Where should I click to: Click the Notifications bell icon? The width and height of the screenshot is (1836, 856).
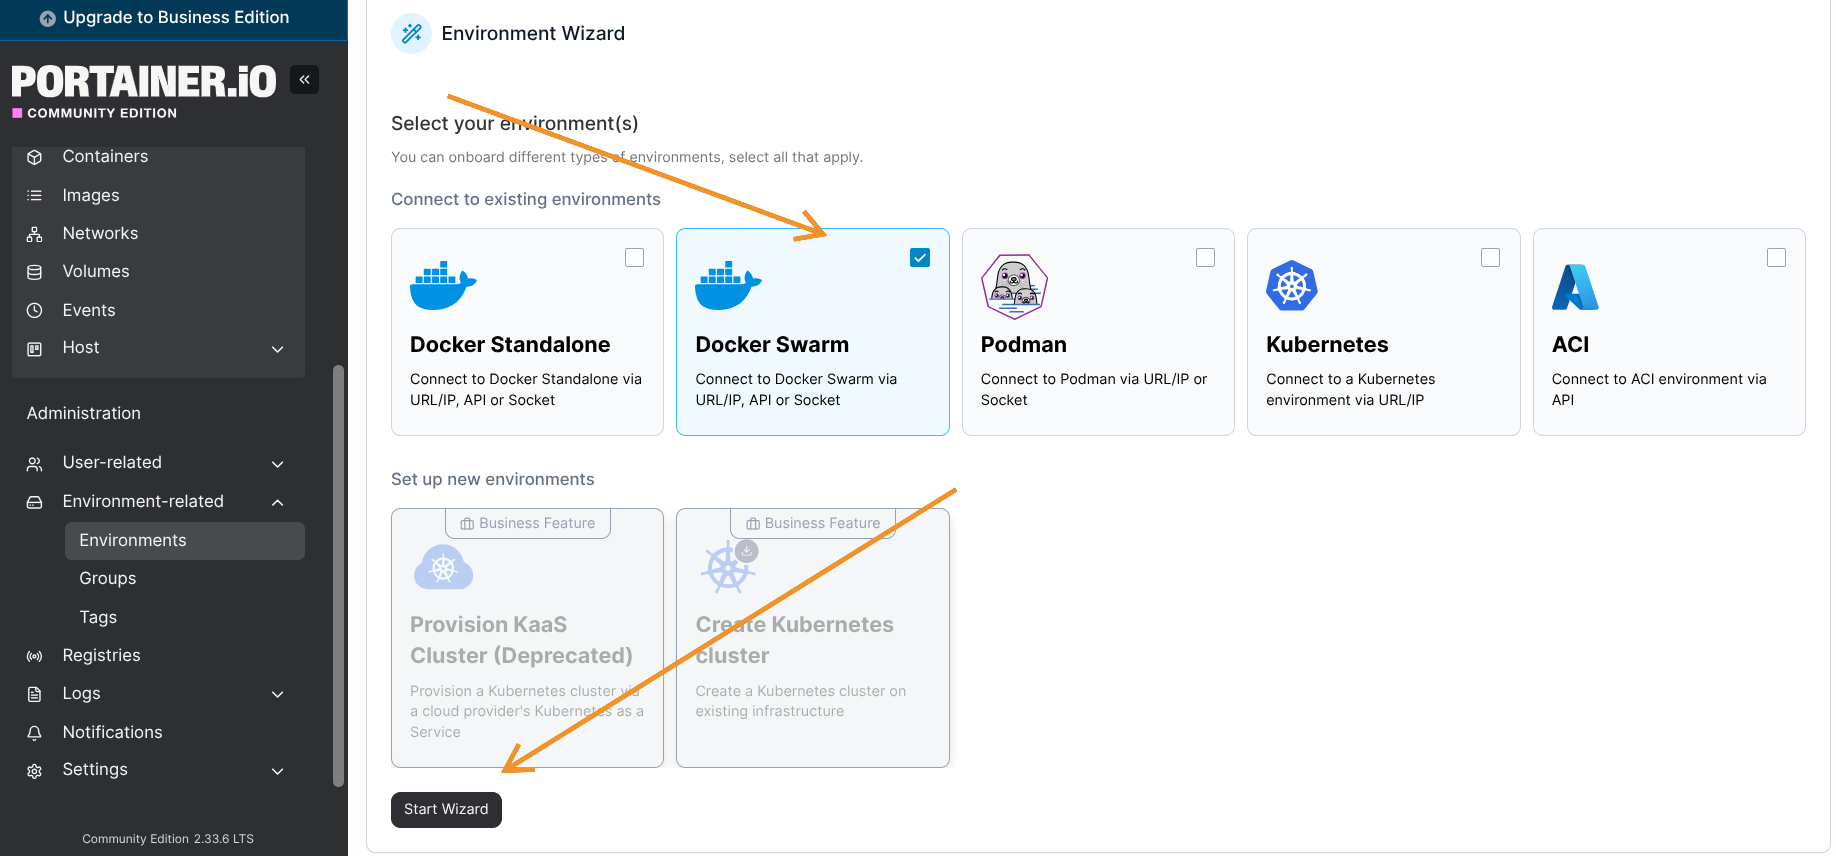(x=35, y=733)
